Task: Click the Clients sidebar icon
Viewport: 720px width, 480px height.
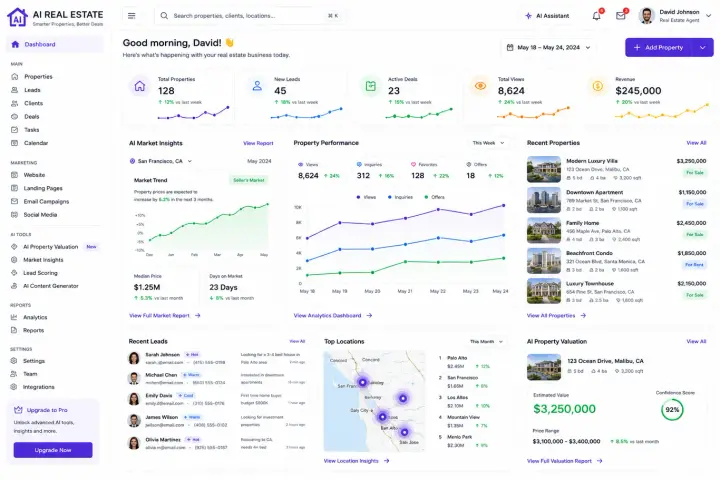Action: (15, 103)
